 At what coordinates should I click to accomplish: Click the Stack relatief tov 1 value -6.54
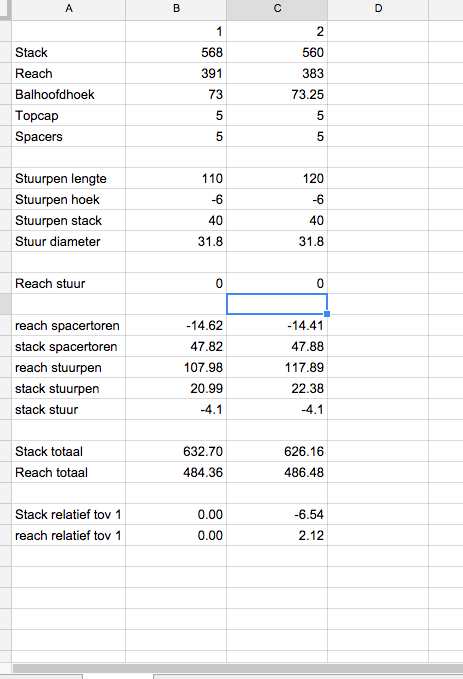coord(277,514)
